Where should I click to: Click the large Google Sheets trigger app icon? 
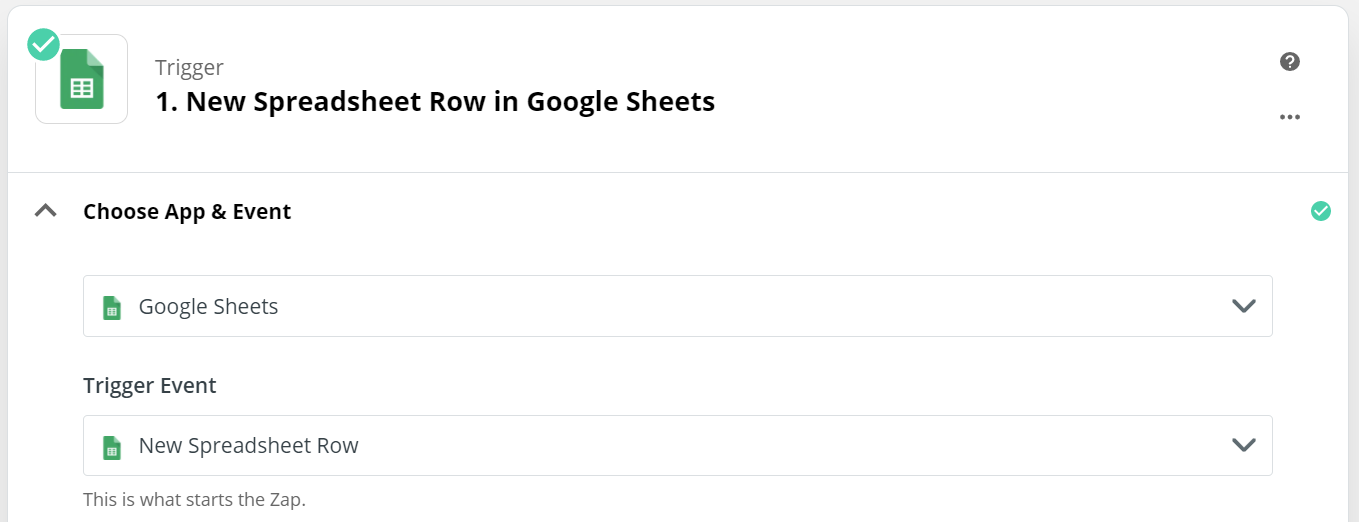[82, 79]
